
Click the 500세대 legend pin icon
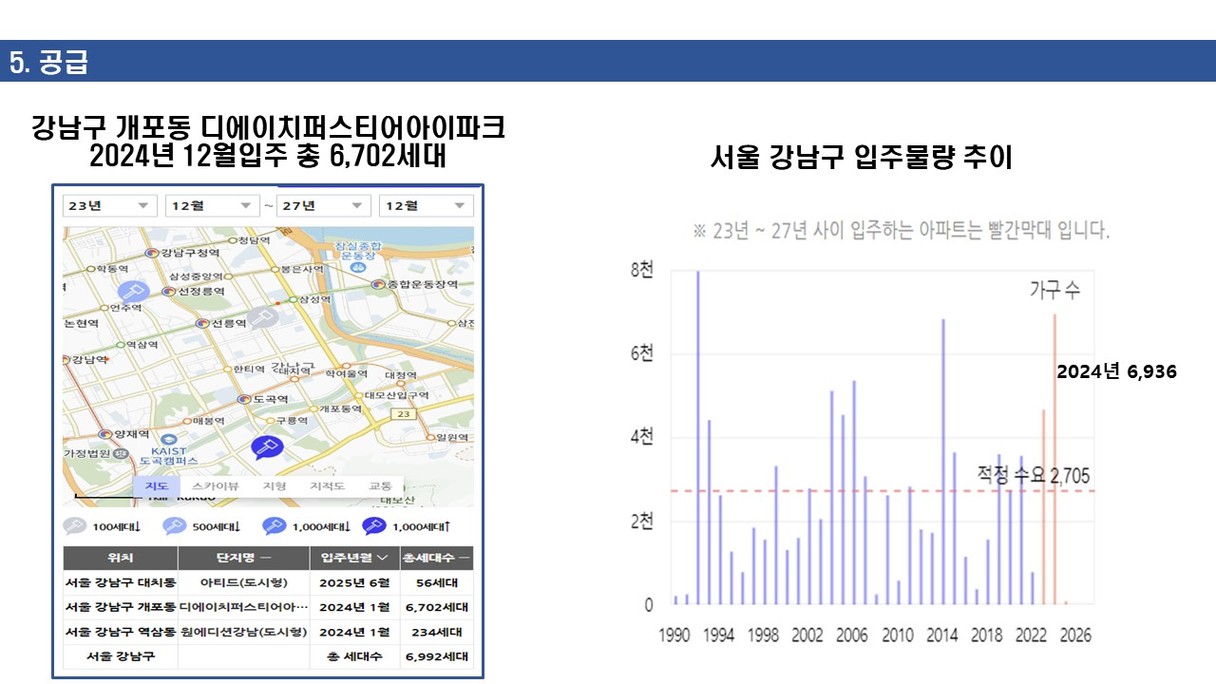click(x=175, y=526)
